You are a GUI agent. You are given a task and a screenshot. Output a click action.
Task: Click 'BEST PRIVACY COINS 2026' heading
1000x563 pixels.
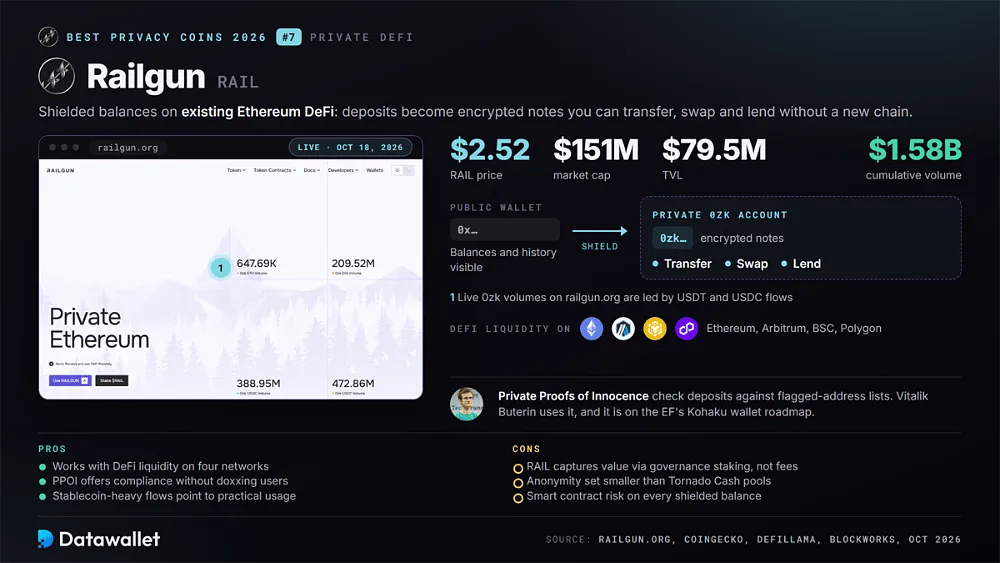(x=166, y=37)
